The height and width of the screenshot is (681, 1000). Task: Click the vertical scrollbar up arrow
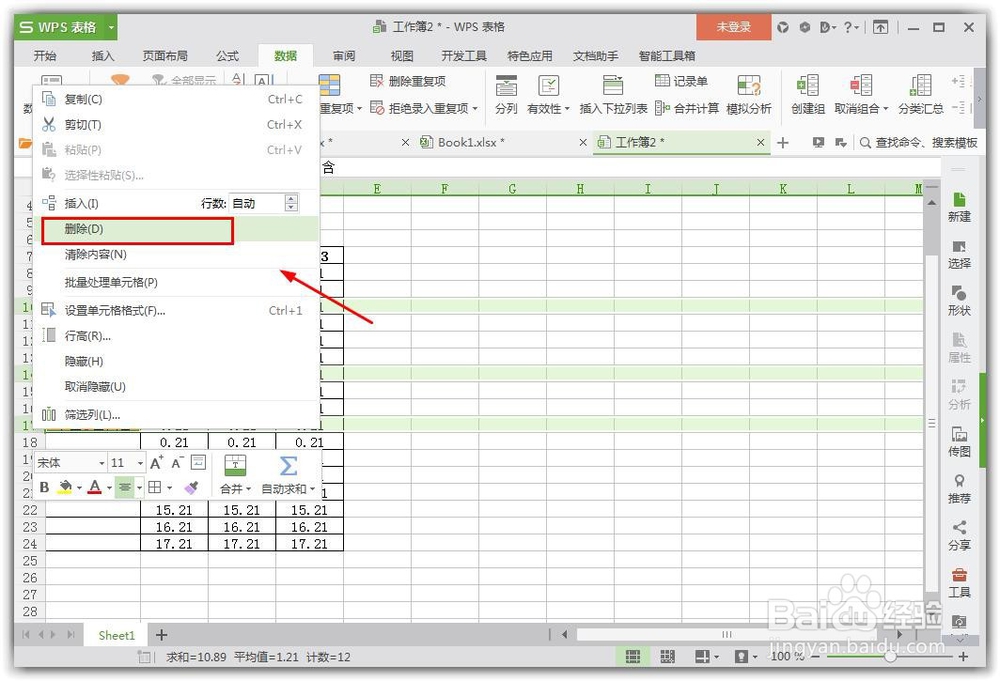coord(932,203)
